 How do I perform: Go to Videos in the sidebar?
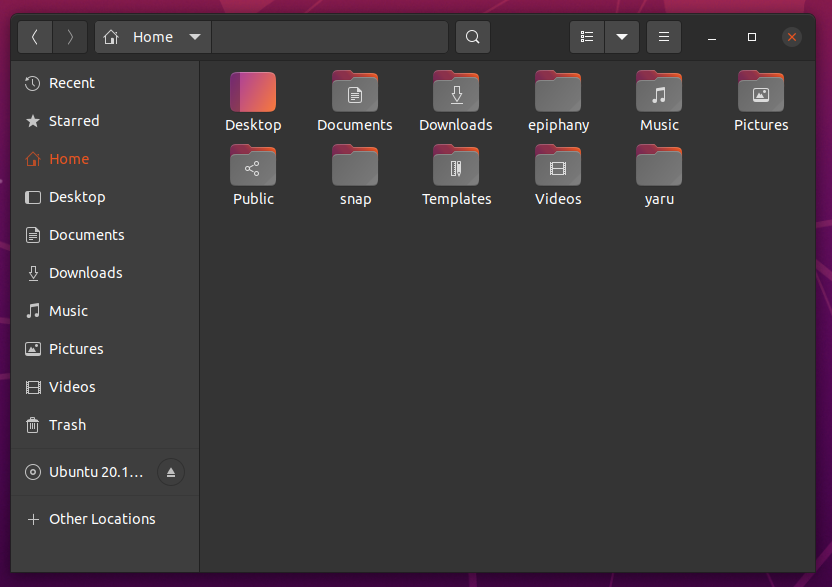(105, 387)
